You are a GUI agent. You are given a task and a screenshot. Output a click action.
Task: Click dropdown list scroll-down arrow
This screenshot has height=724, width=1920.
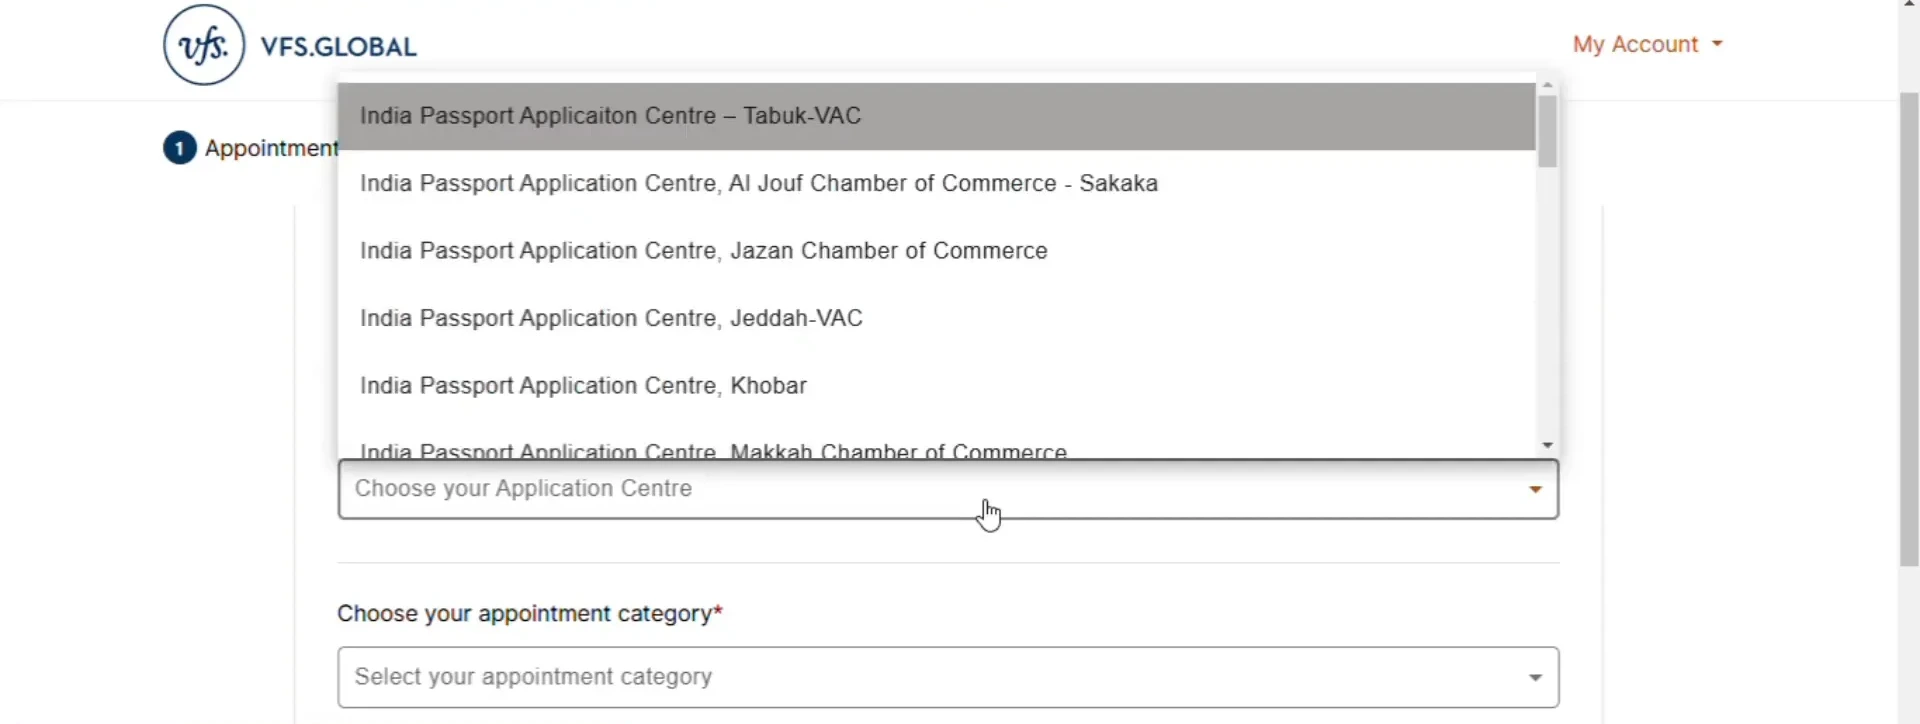click(1547, 446)
